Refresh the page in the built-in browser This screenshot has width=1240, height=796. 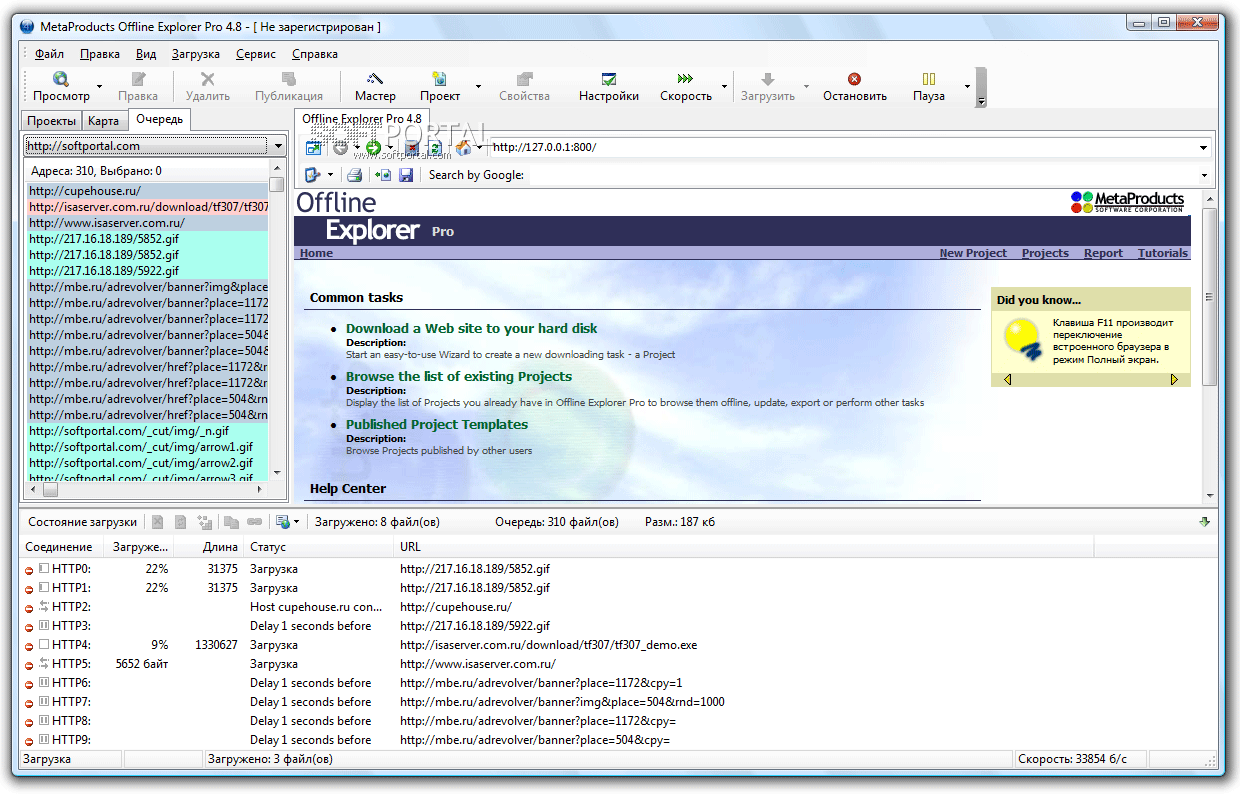437,148
